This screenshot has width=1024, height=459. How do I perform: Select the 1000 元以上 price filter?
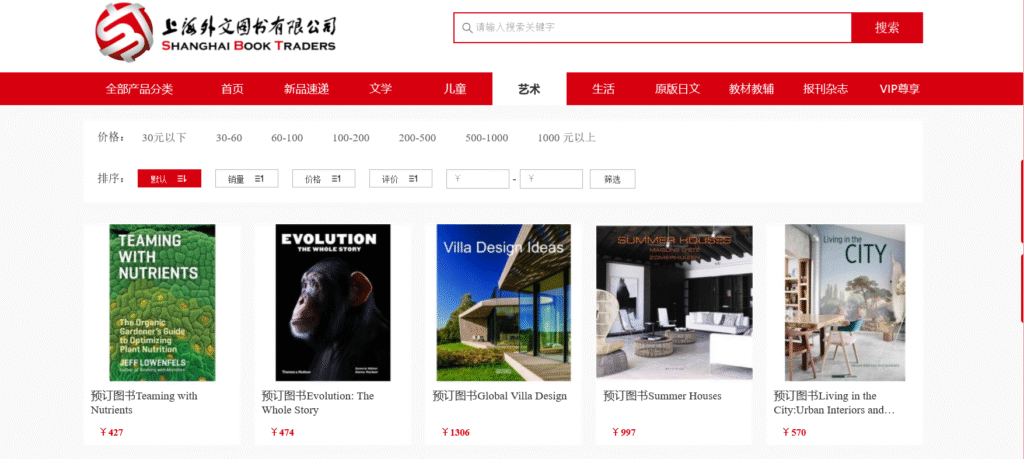[566, 138]
